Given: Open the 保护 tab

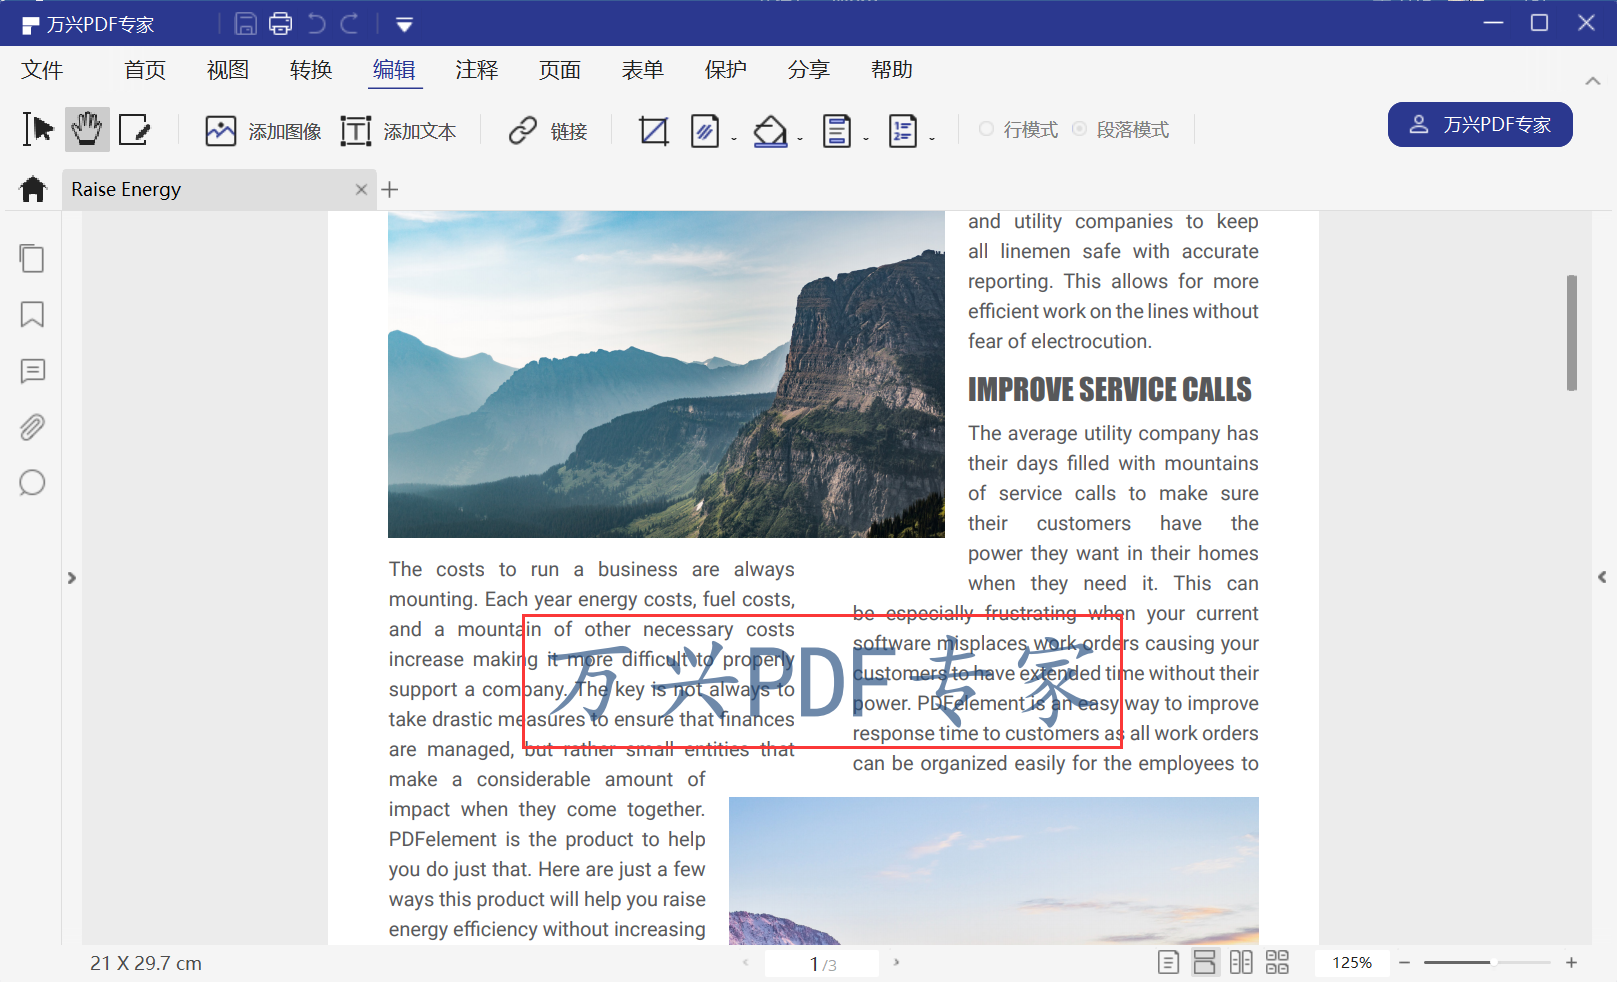Looking at the screenshot, I should pyautogui.click(x=726, y=70).
